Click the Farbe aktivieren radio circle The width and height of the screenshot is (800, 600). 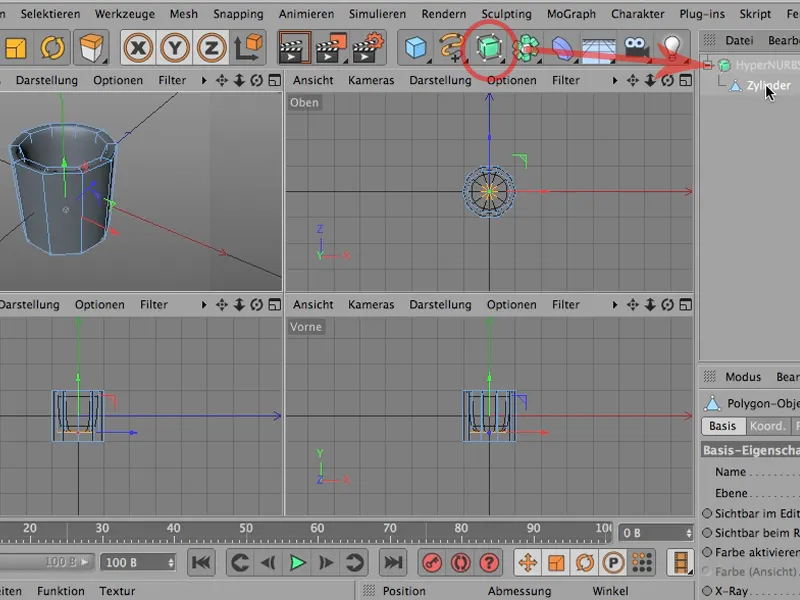707,552
